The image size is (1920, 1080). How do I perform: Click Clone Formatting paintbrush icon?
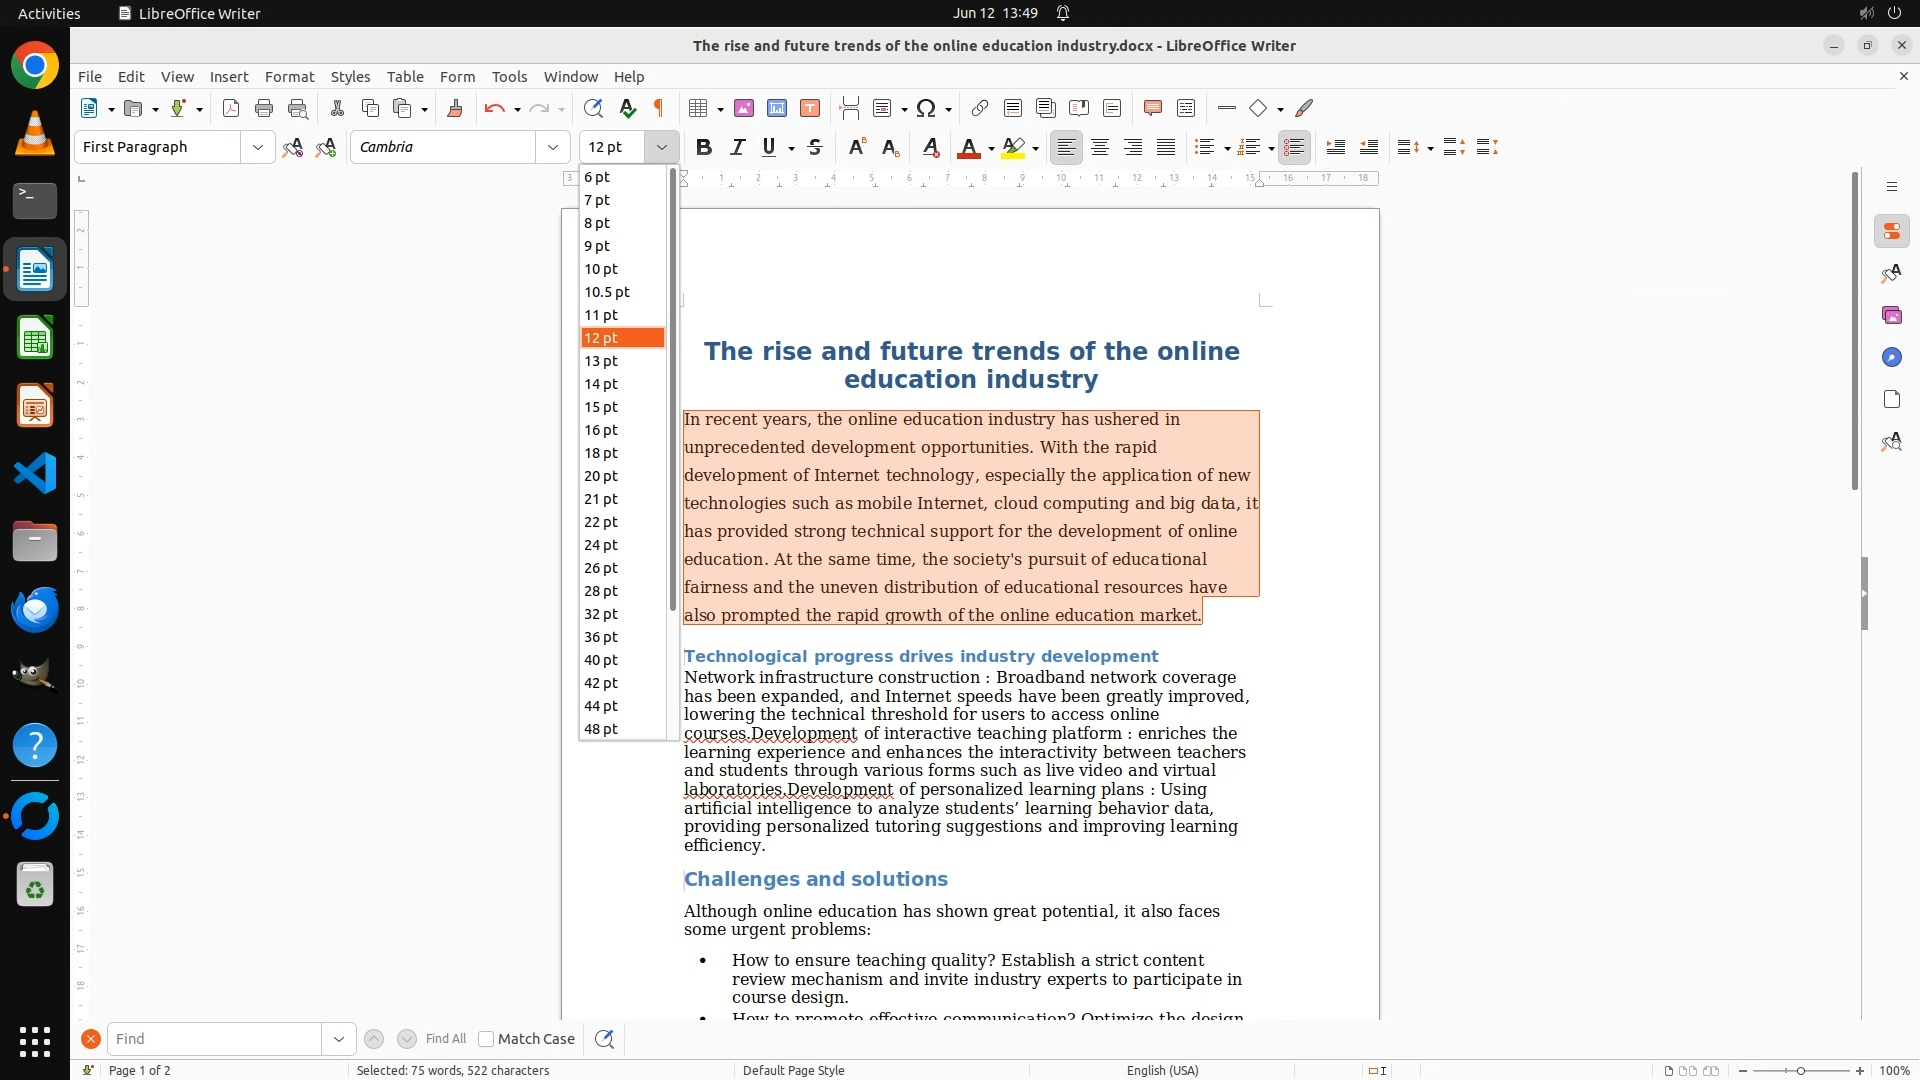click(455, 108)
